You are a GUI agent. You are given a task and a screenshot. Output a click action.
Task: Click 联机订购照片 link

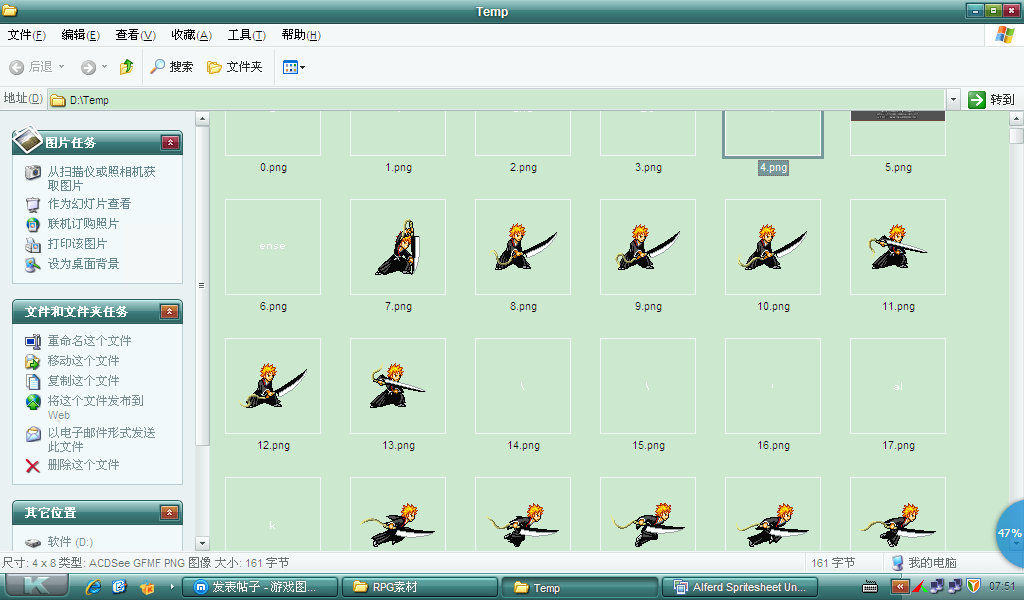click(83, 224)
